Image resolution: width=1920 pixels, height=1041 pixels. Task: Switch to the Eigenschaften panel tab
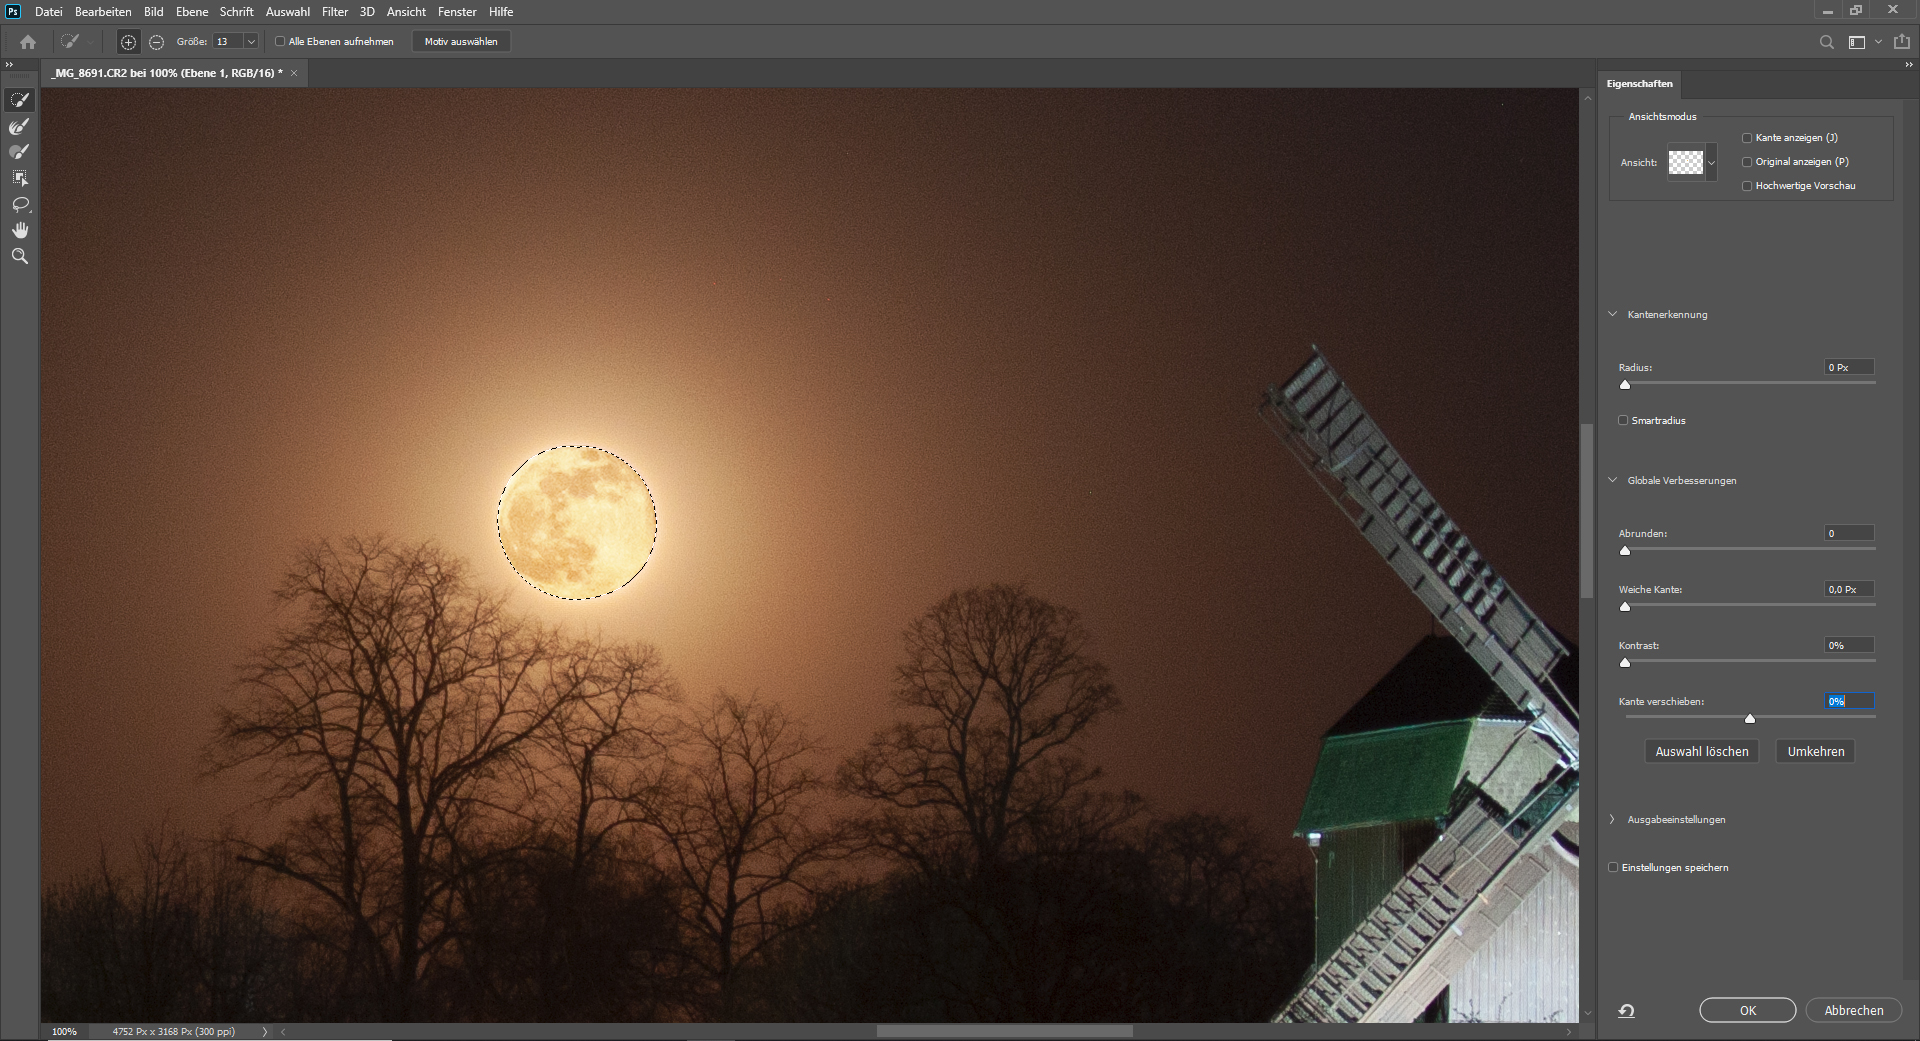[x=1639, y=84]
